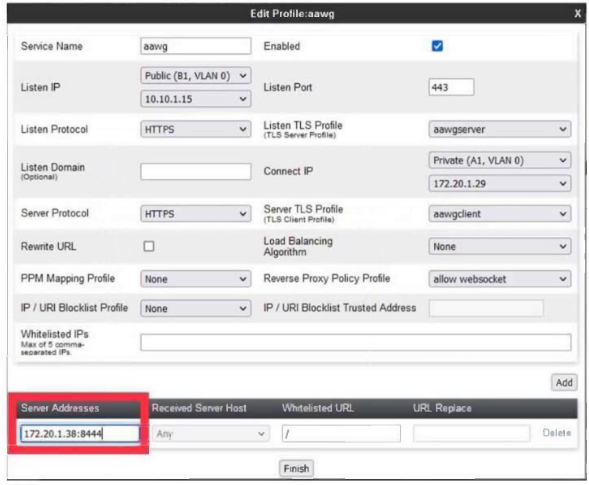Click the Delete link for the server row

point(557,433)
